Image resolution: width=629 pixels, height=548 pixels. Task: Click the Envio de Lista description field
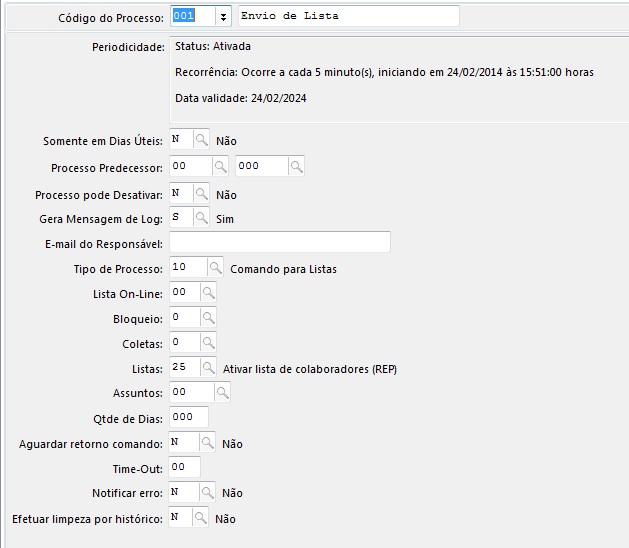pos(347,17)
